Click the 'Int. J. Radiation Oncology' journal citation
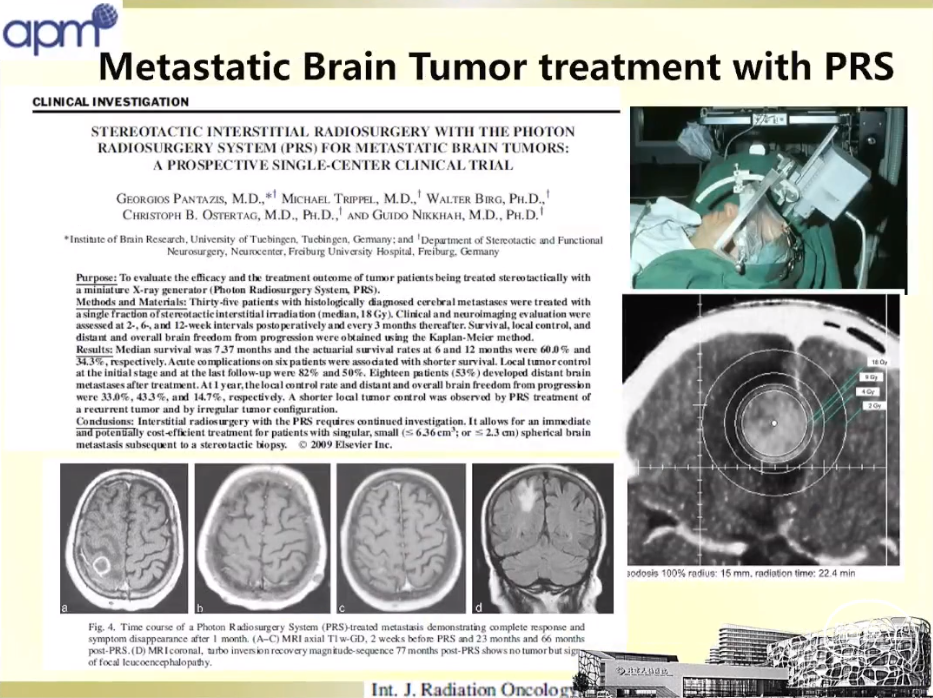The height and width of the screenshot is (698, 933). (474, 690)
